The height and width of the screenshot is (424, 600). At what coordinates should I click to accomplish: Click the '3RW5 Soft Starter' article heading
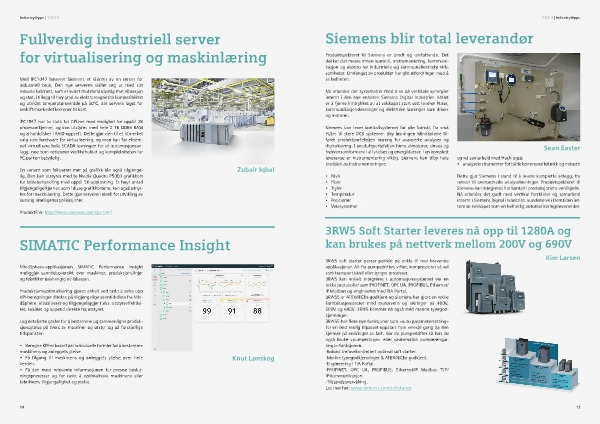pyautogui.click(x=448, y=237)
